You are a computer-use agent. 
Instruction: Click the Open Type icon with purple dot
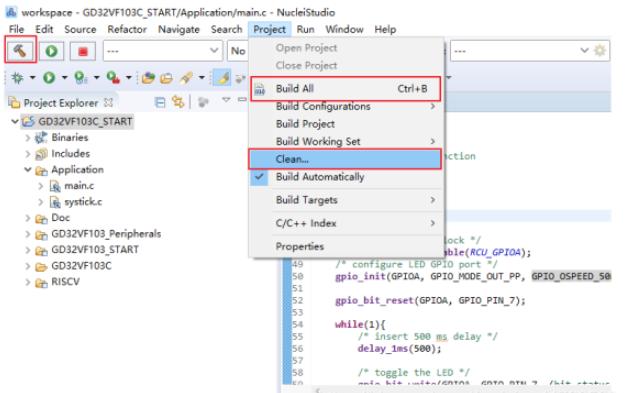coord(148,78)
